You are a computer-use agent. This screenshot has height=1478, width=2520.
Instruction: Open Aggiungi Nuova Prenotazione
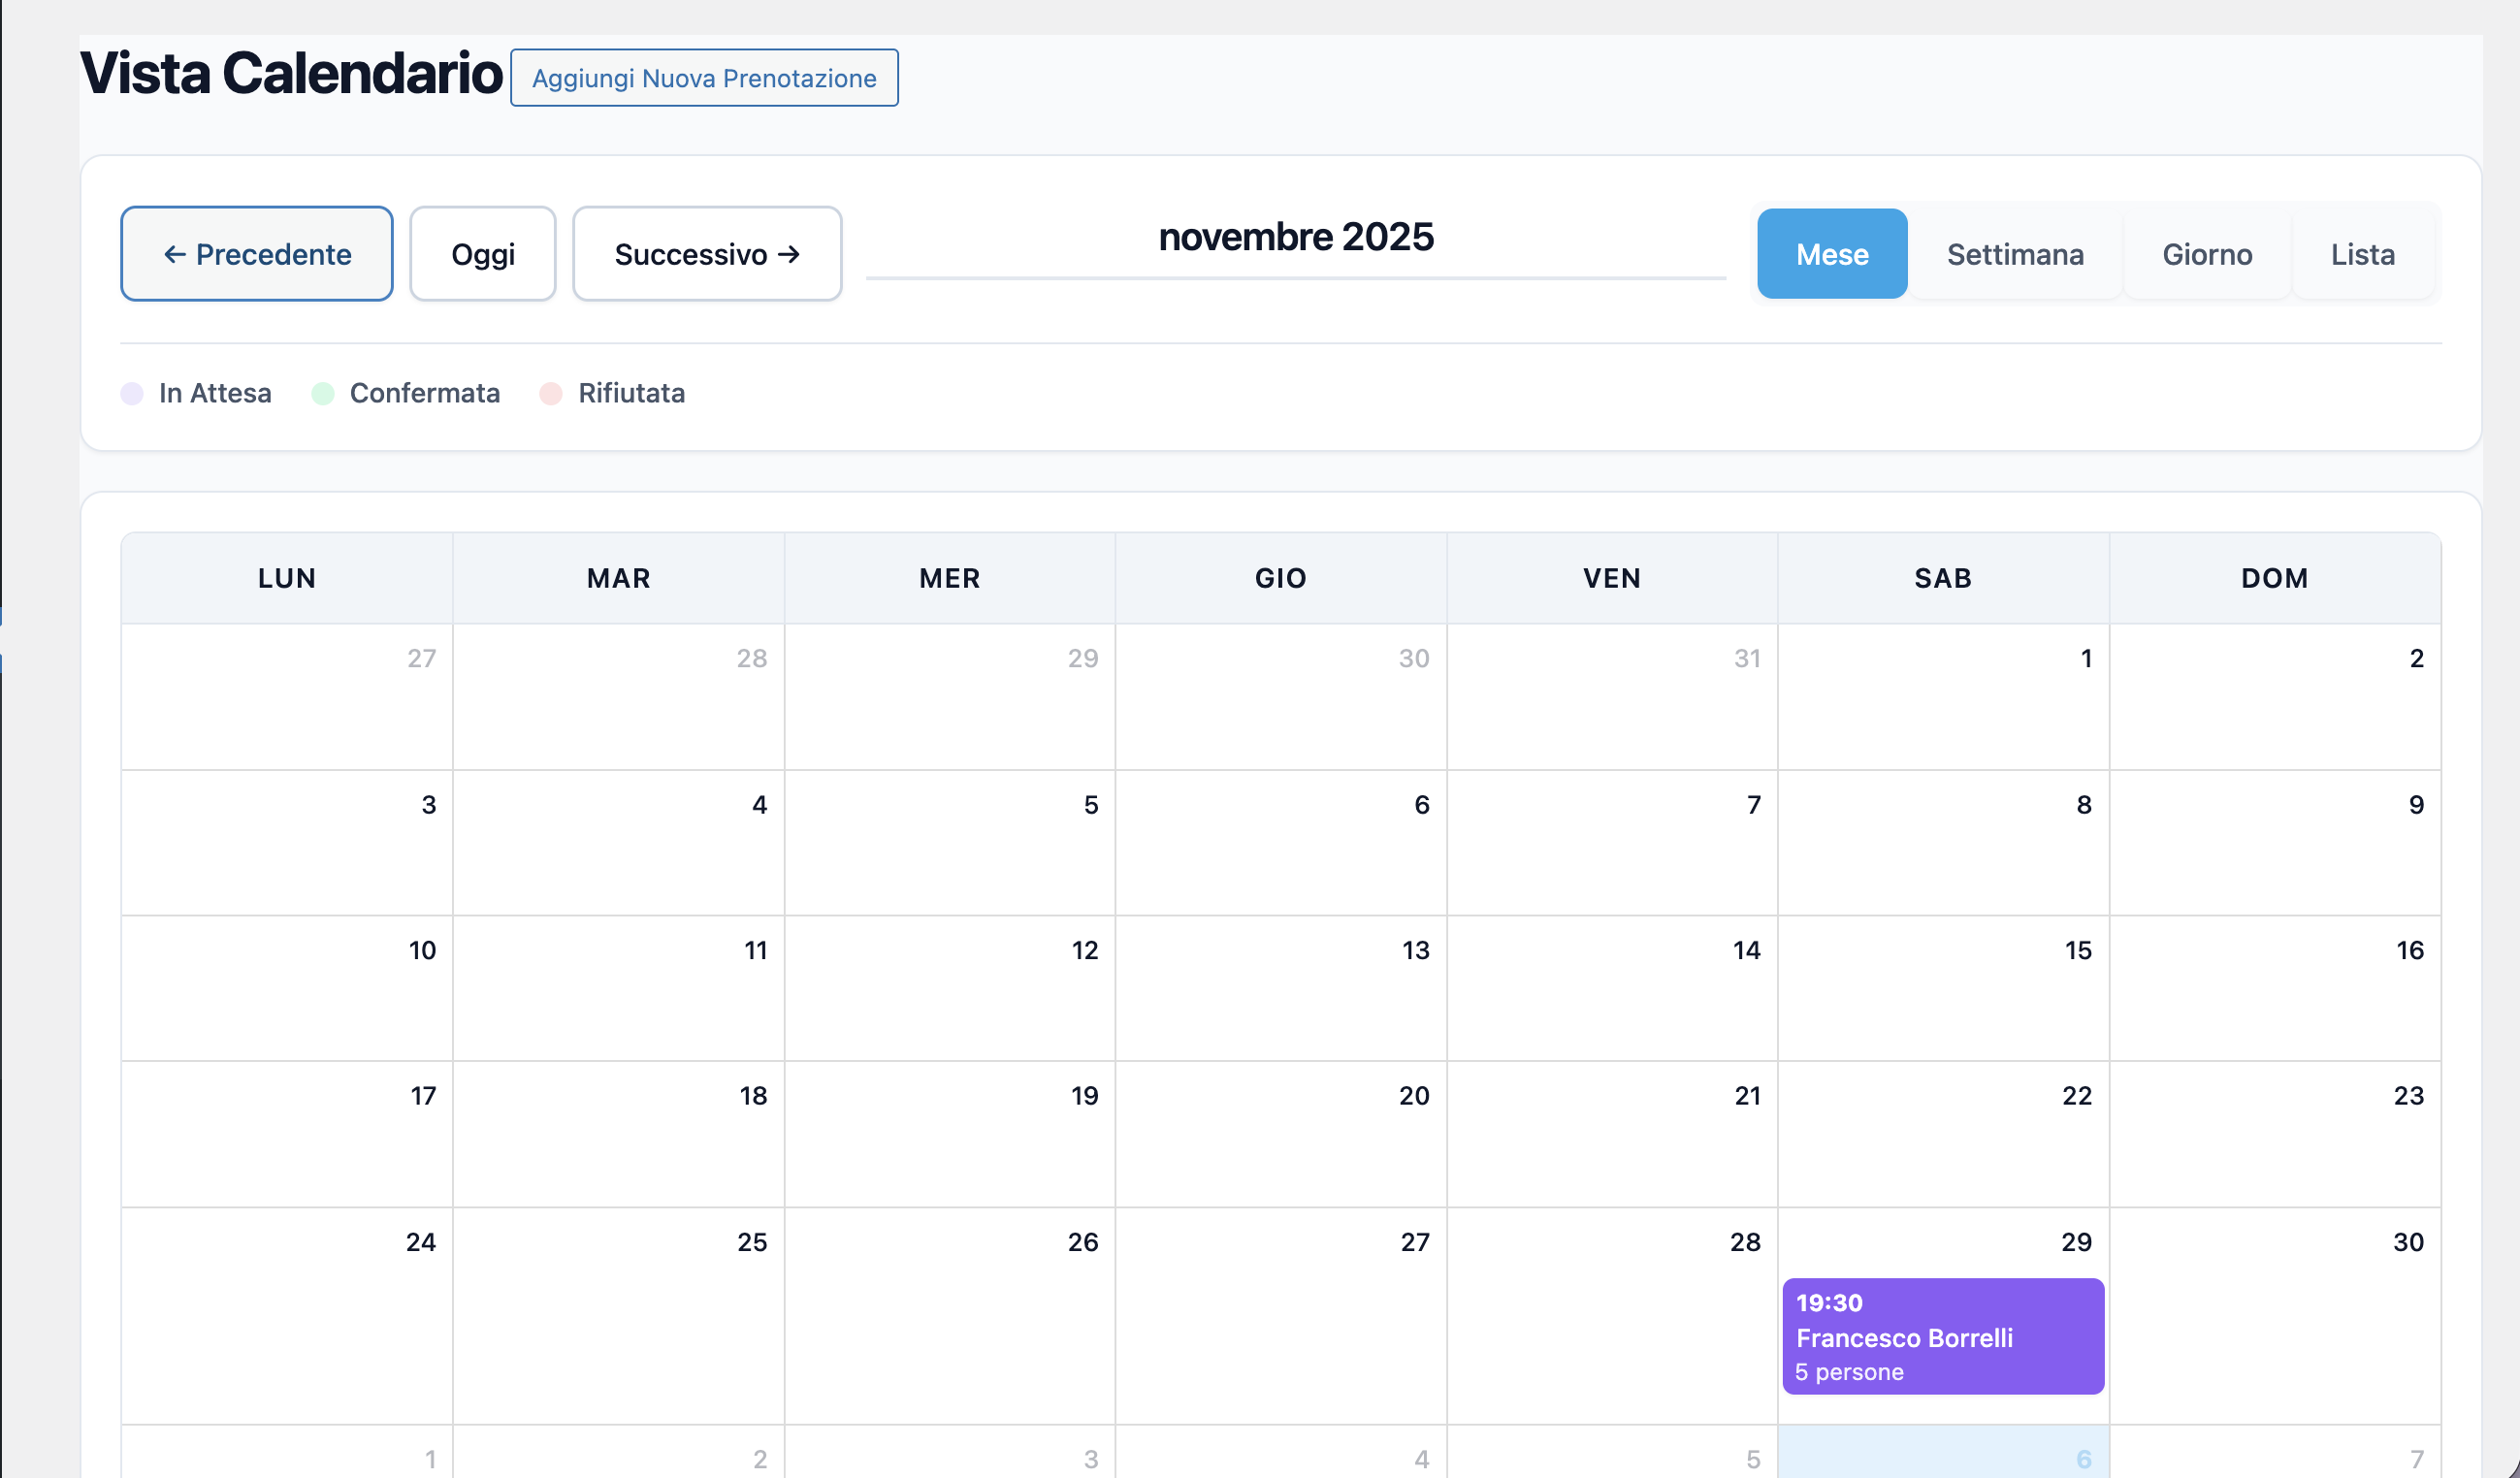703,78
